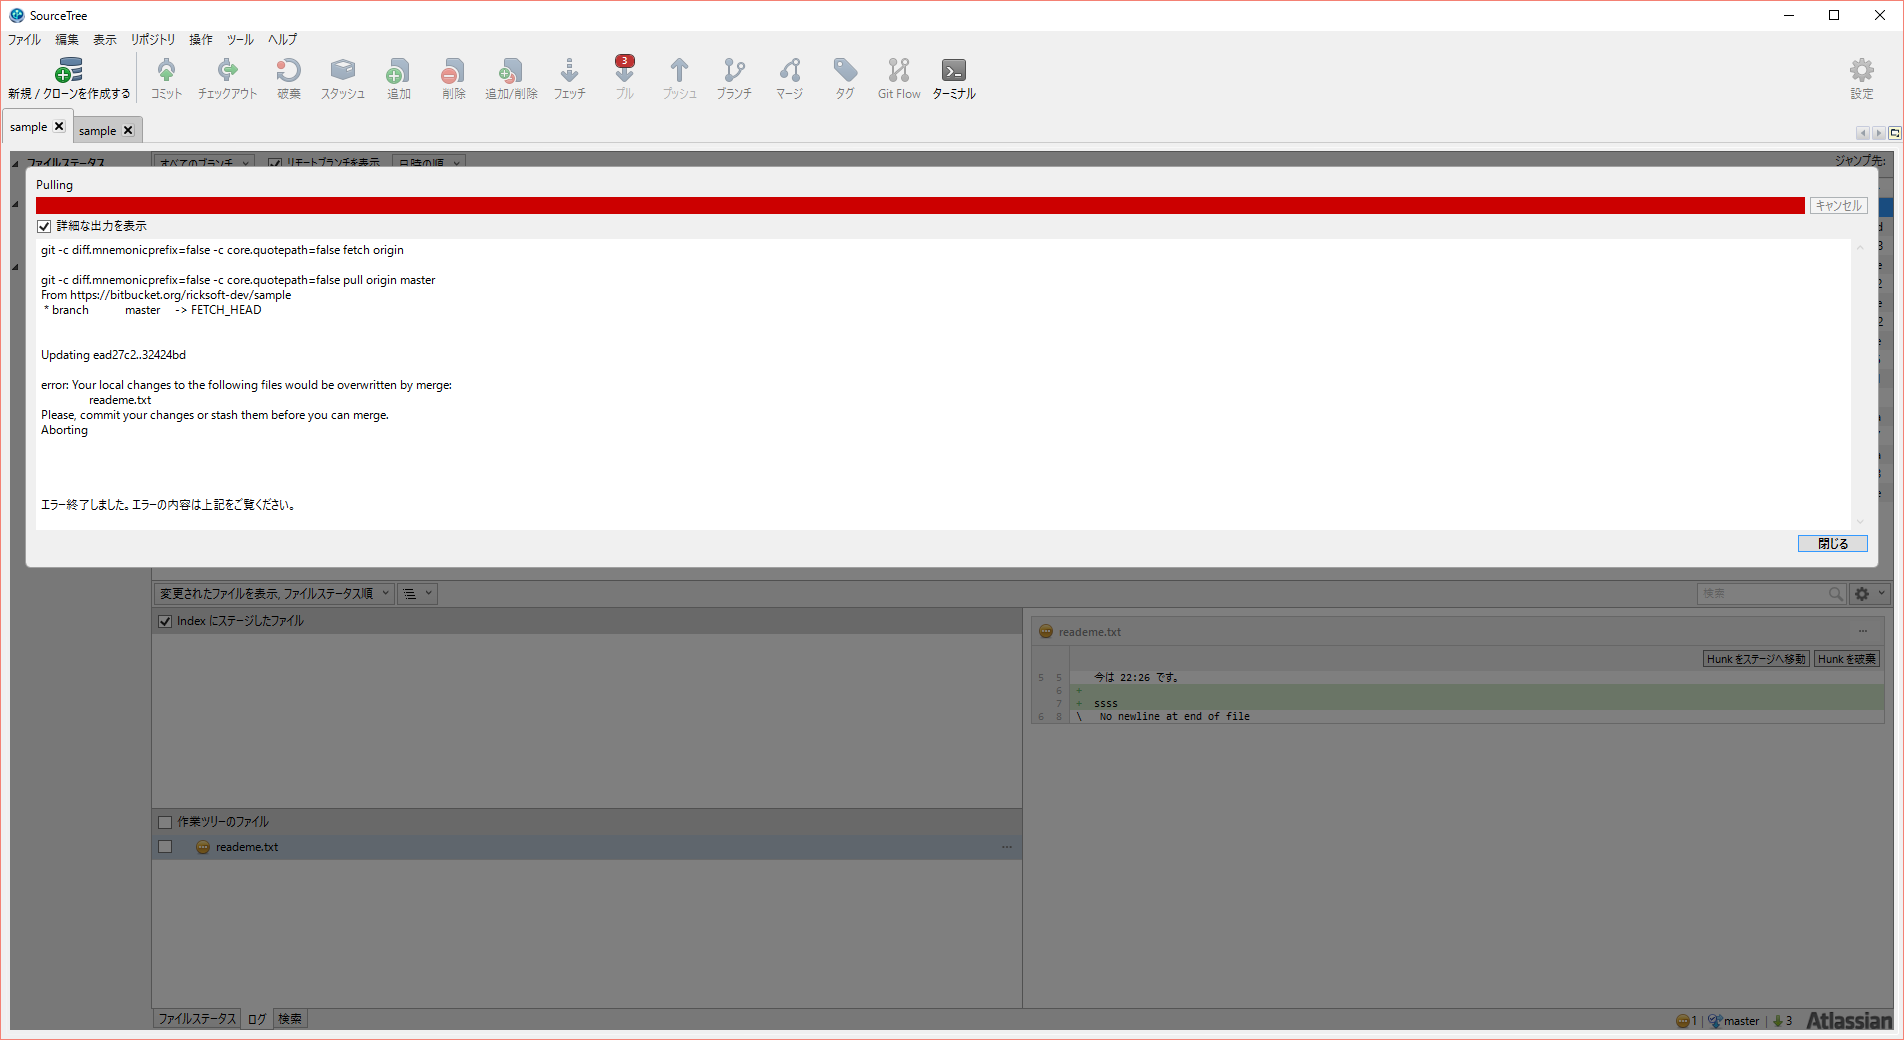
Task: Click the Discard (破棄) toolbar icon
Action: tap(289, 70)
